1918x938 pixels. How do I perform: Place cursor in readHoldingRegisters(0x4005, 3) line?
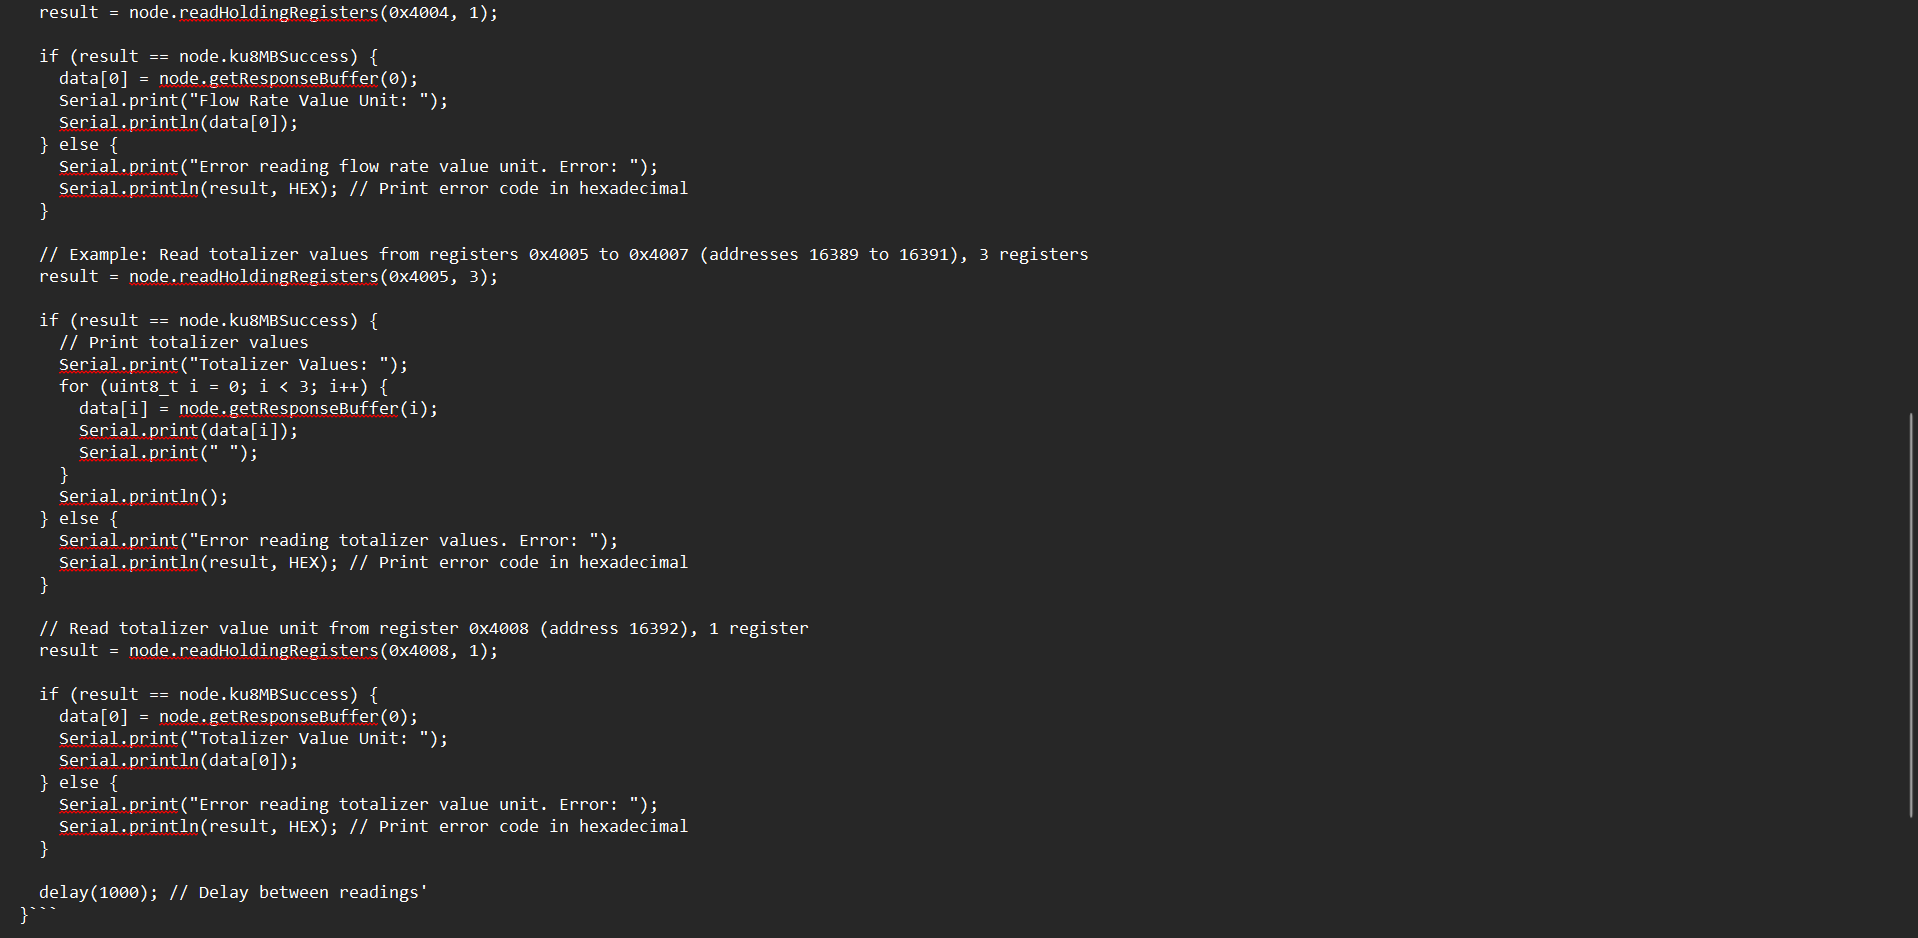coord(268,276)
